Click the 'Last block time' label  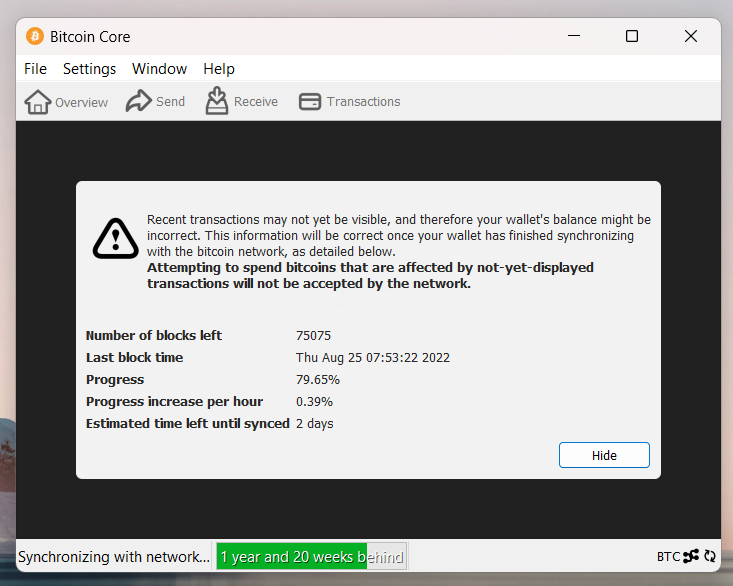(135, 357)
